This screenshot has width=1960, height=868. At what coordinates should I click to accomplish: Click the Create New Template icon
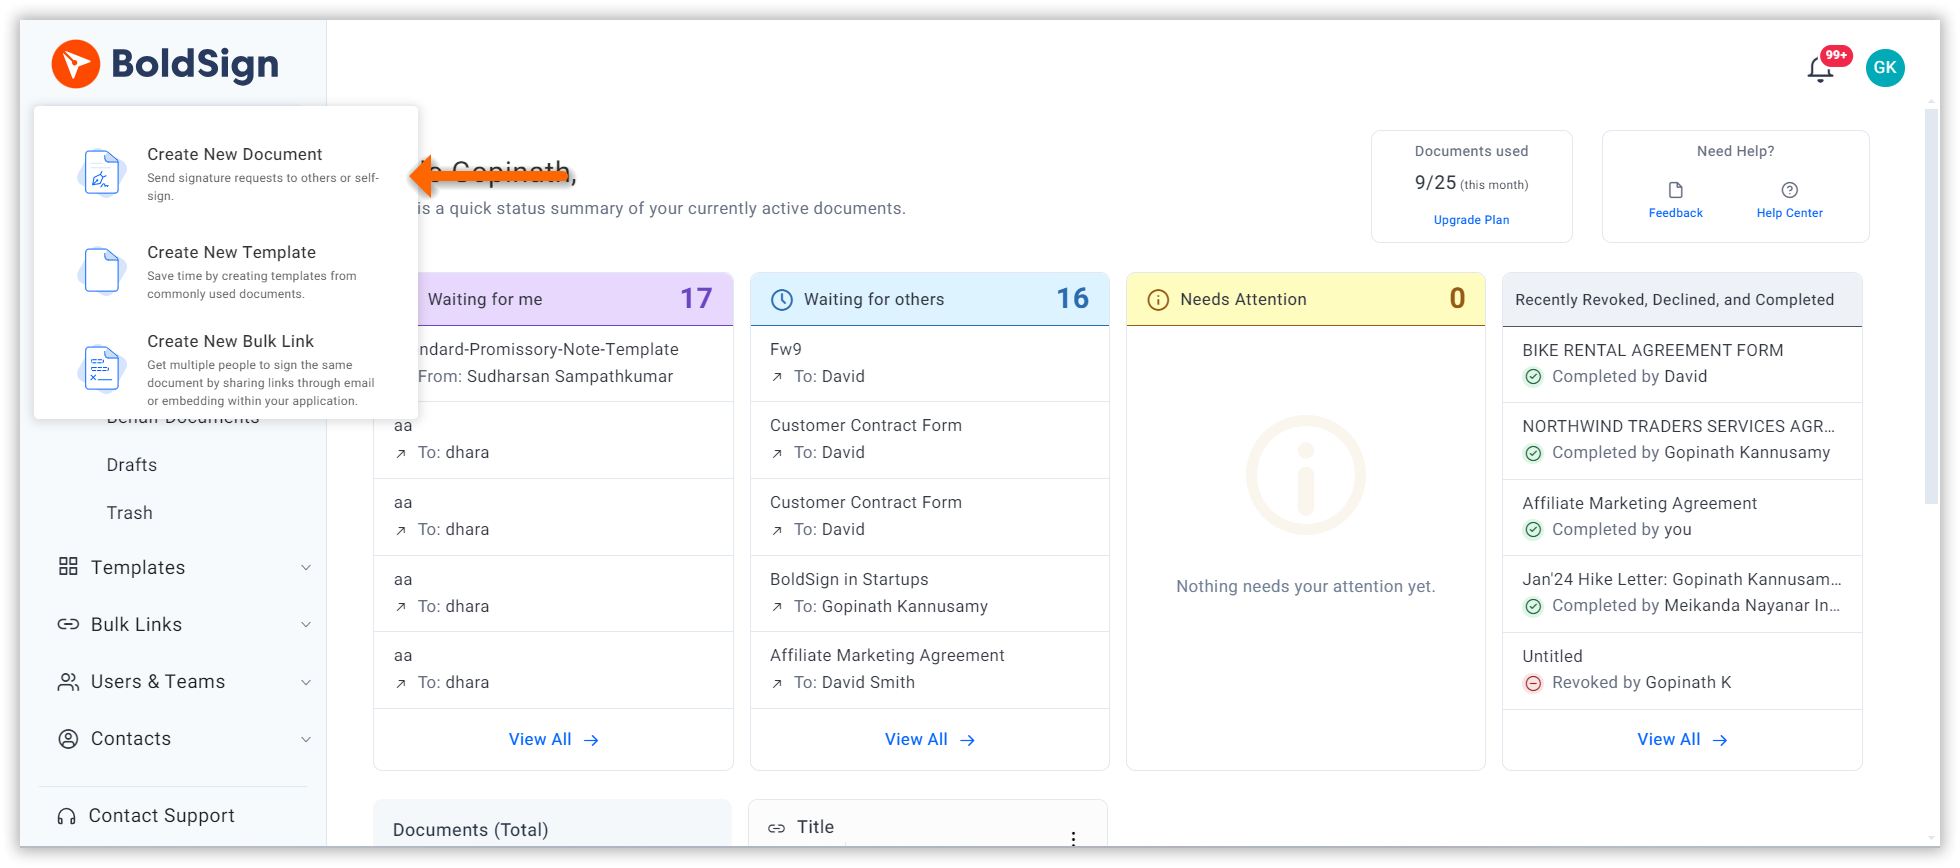coord(102,271)
